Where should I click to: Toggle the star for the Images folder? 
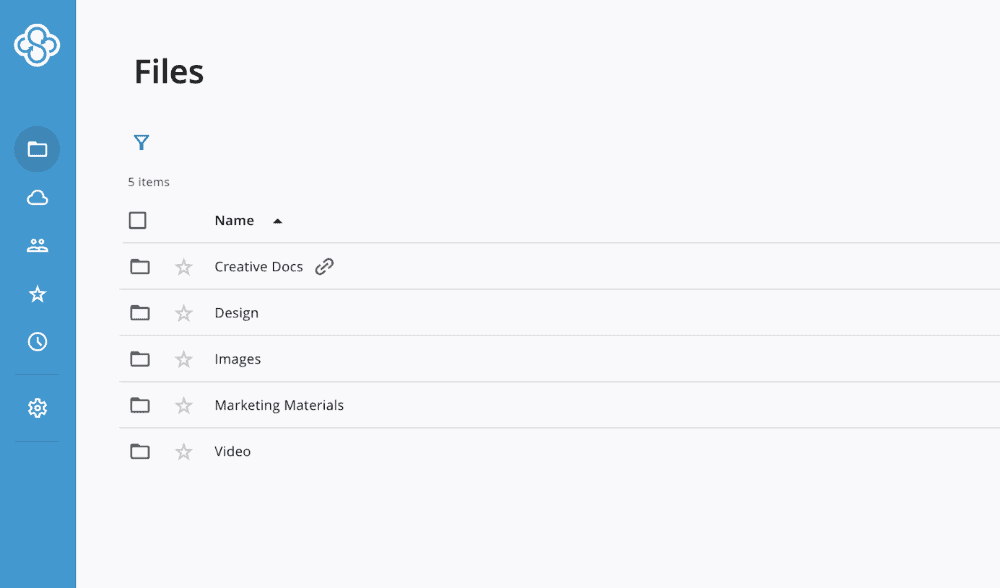point(183,359)
